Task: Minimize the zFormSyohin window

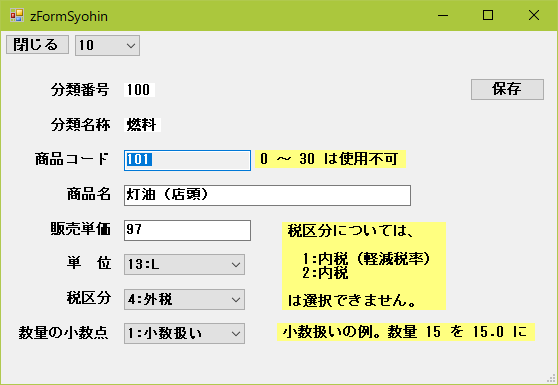Action: point(443,15)
